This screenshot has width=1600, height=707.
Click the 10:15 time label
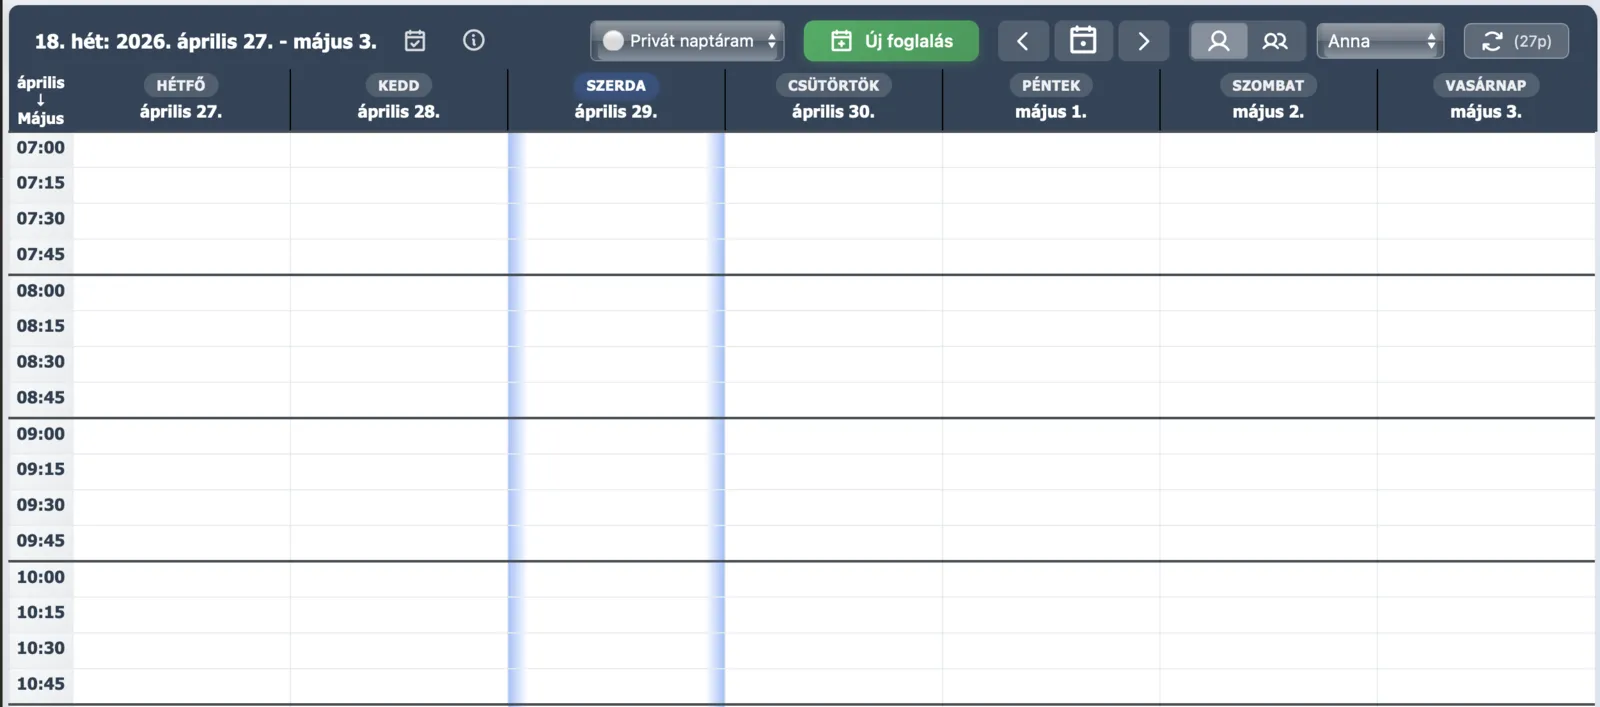(41, 612)
